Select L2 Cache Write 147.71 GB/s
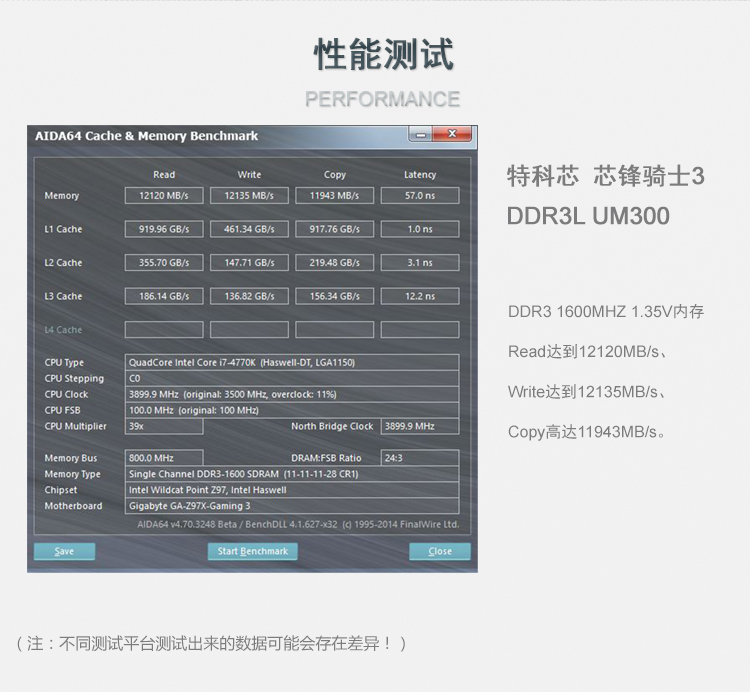The image size is (750, 692). pyautogui.click(x=249, y=263)
